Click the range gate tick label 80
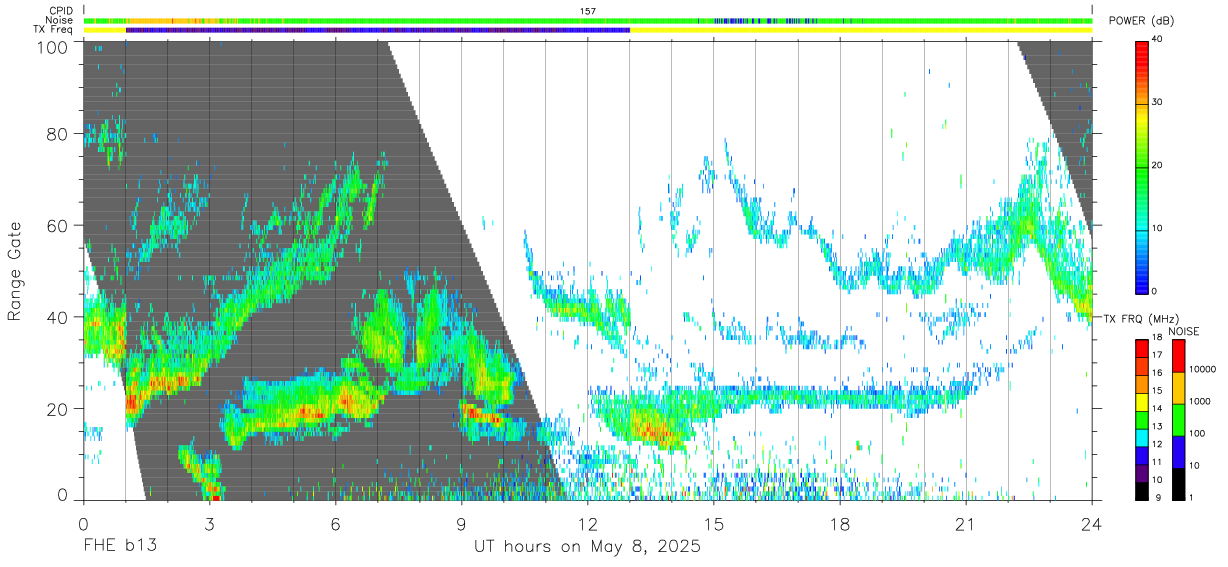The image size is (1228, 567). 58,133
